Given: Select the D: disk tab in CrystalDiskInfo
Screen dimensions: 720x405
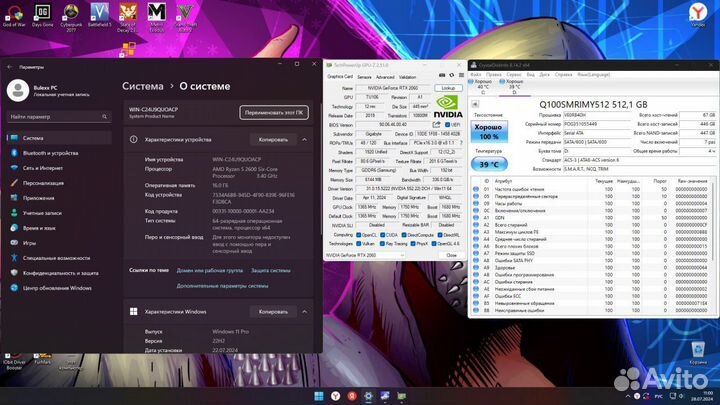Looking at the screenshot, I should pyautogui.click(x=514, y=87).
